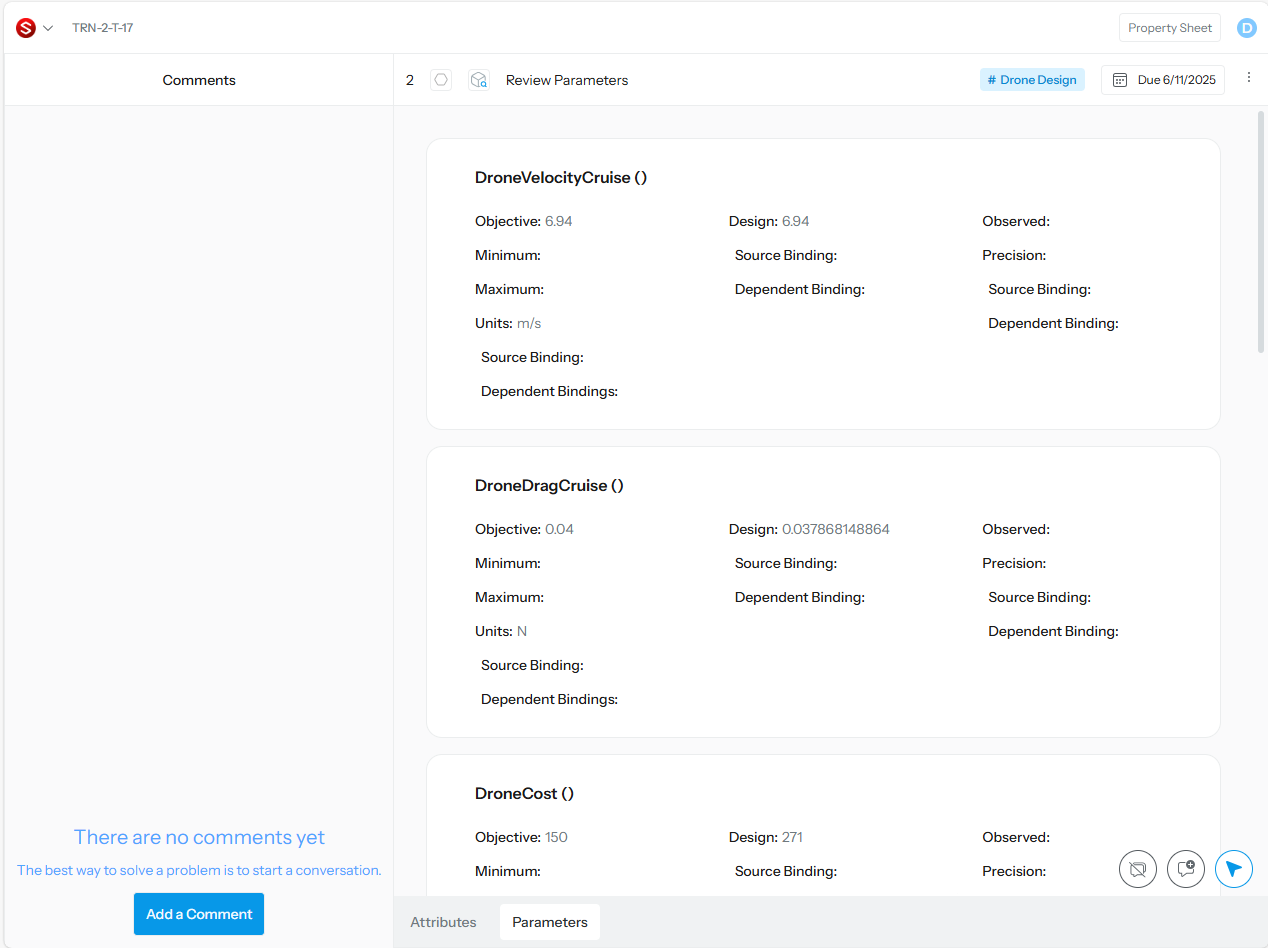The height and width of the screenshot is (948, 1268).
Task: Open the TRN-2-T-17 task identifier
Action: (102, 28)
